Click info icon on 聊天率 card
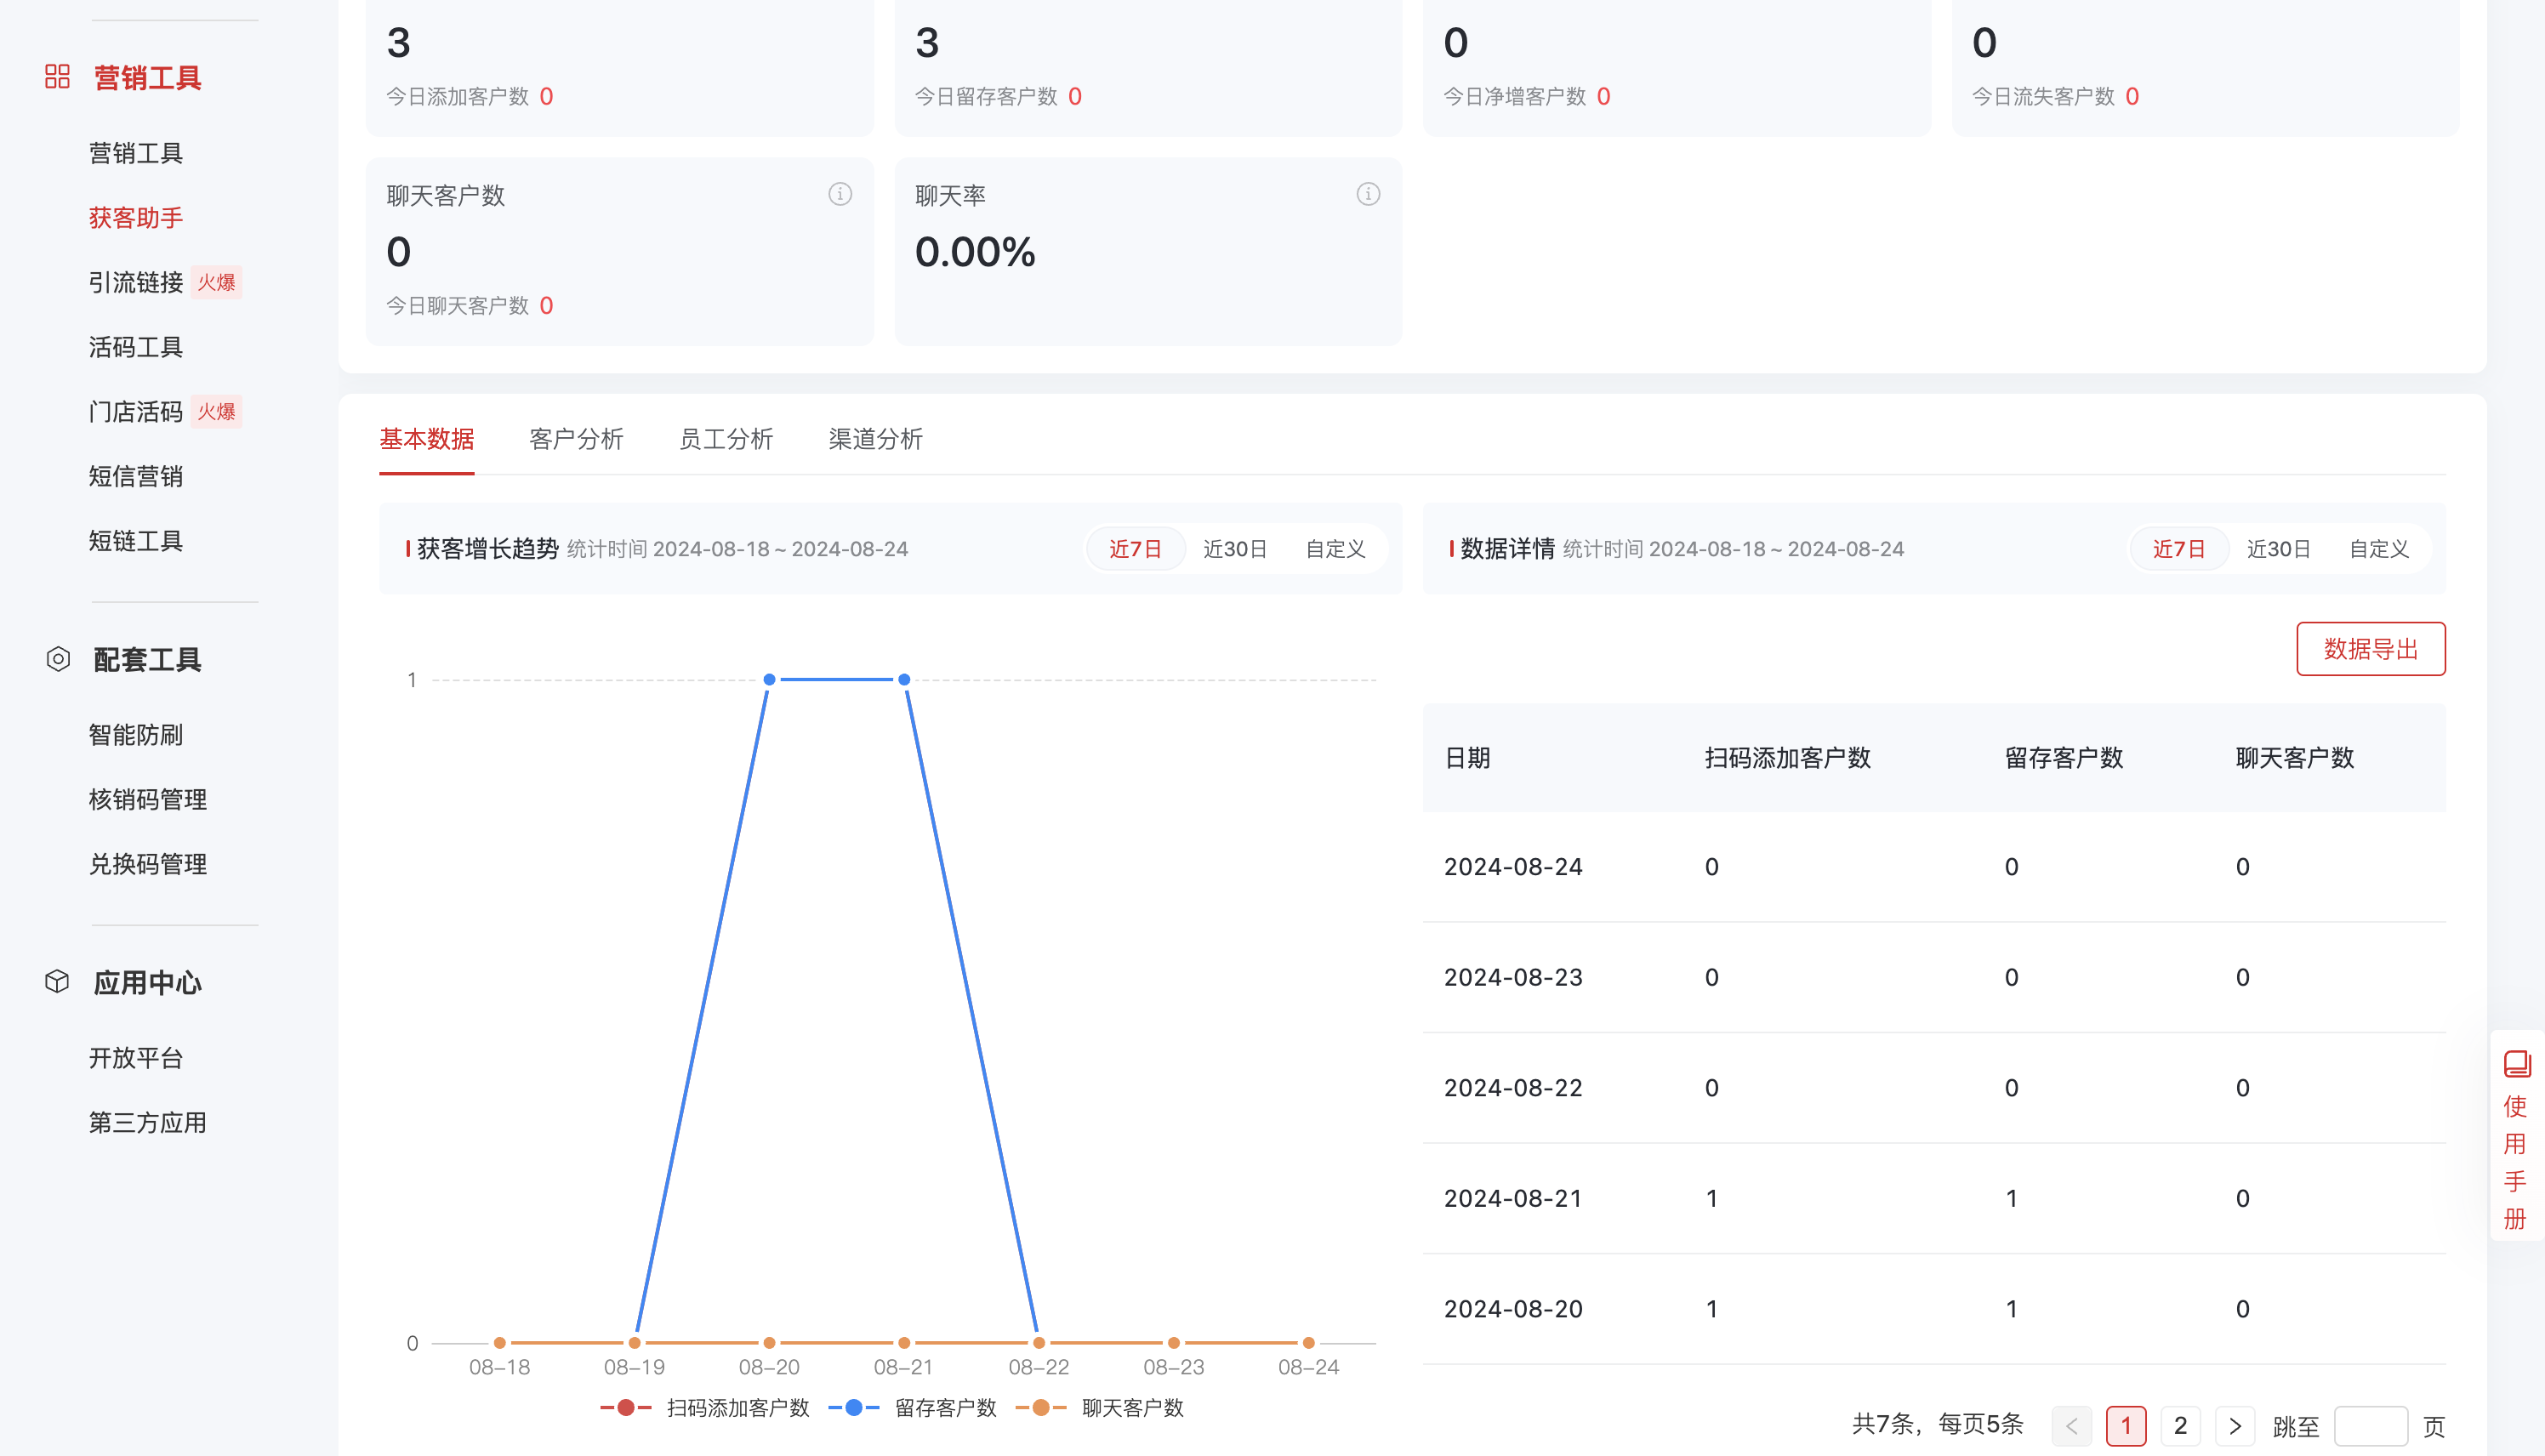Viewport: 2545px width, 1456px height. pos(1368,194)
